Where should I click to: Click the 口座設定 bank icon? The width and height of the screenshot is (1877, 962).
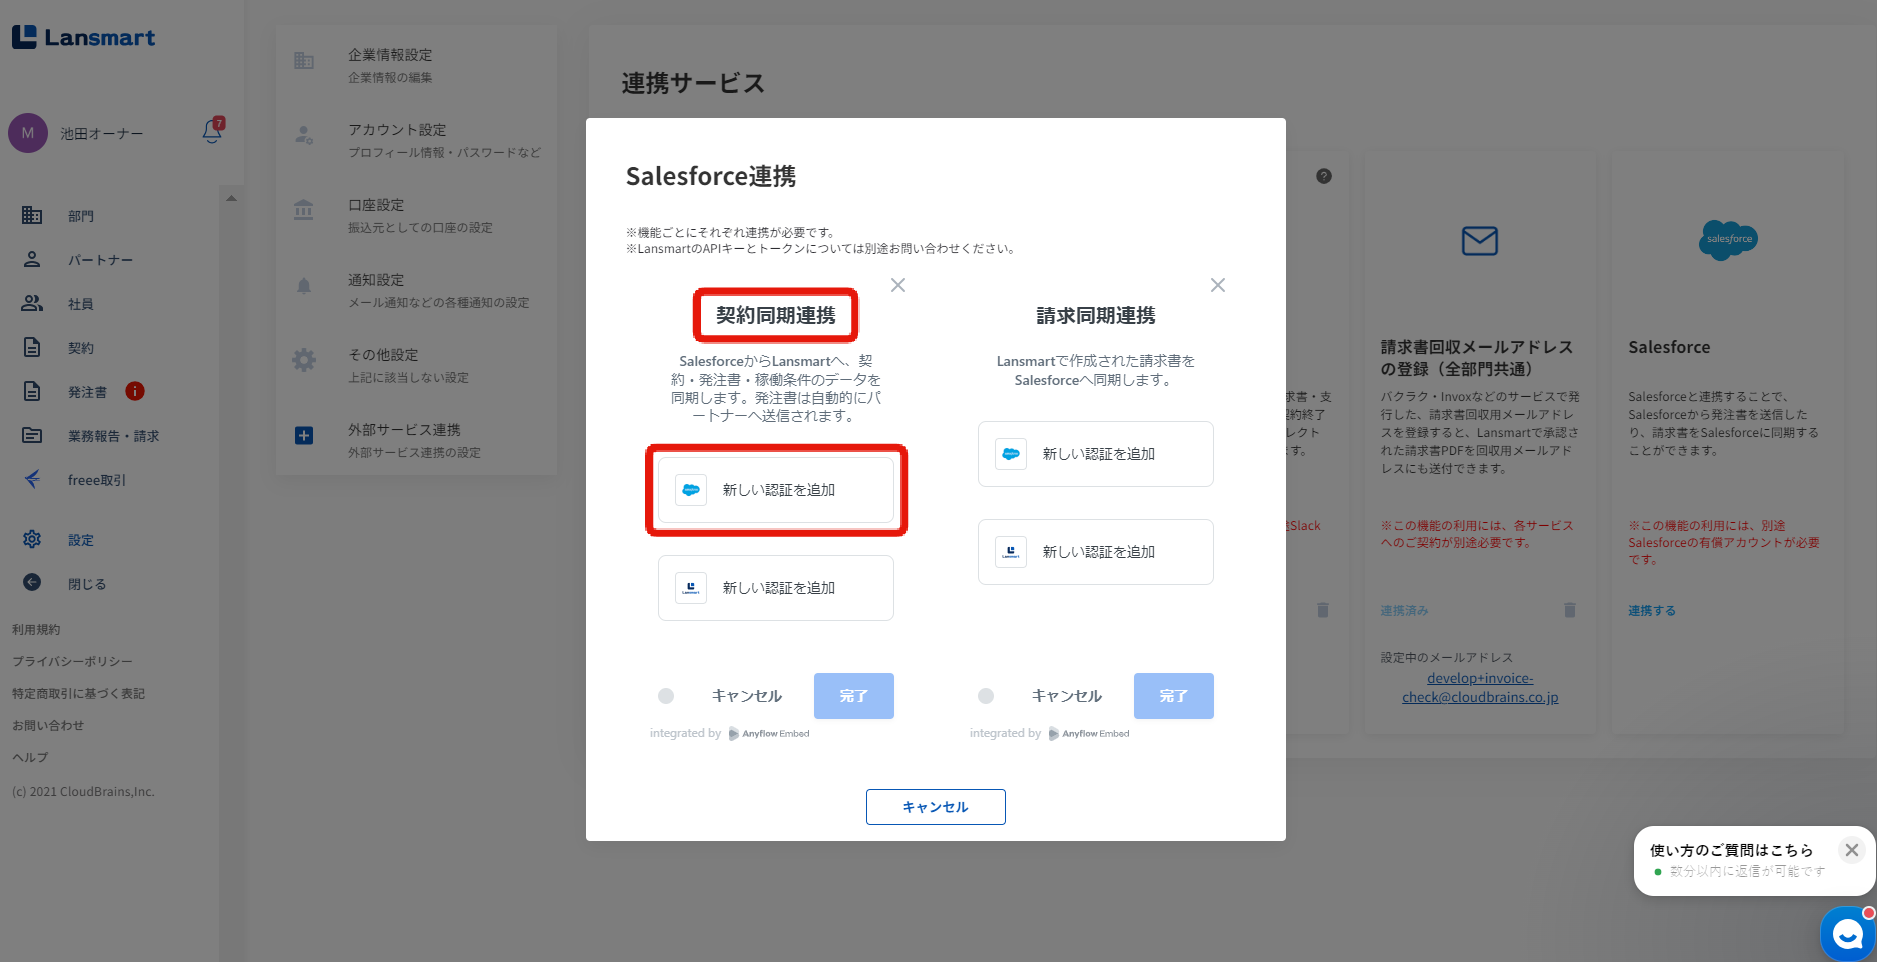304,210
